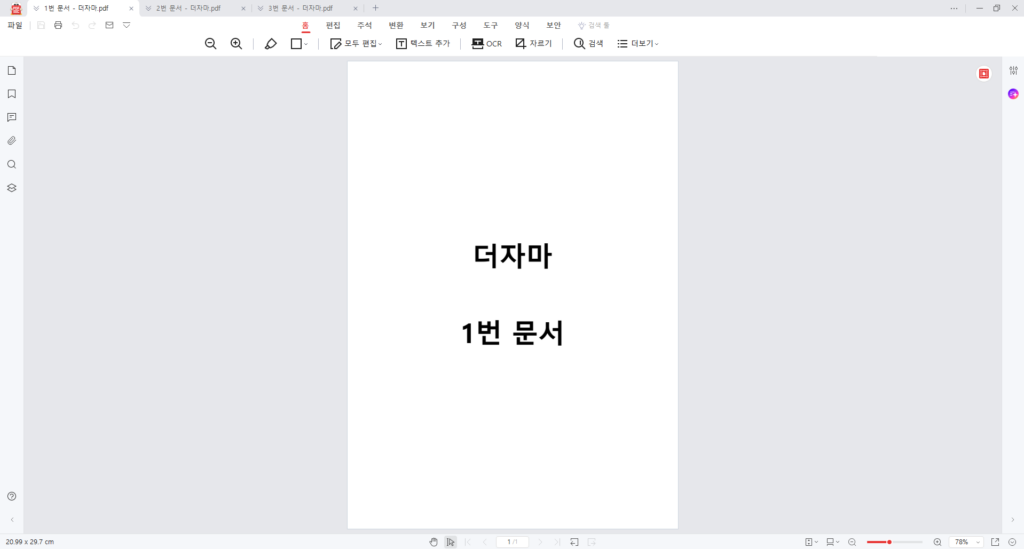Select the hand pan tool
The width and height of the screenshot is (1024, 549).
coord(434,542)
